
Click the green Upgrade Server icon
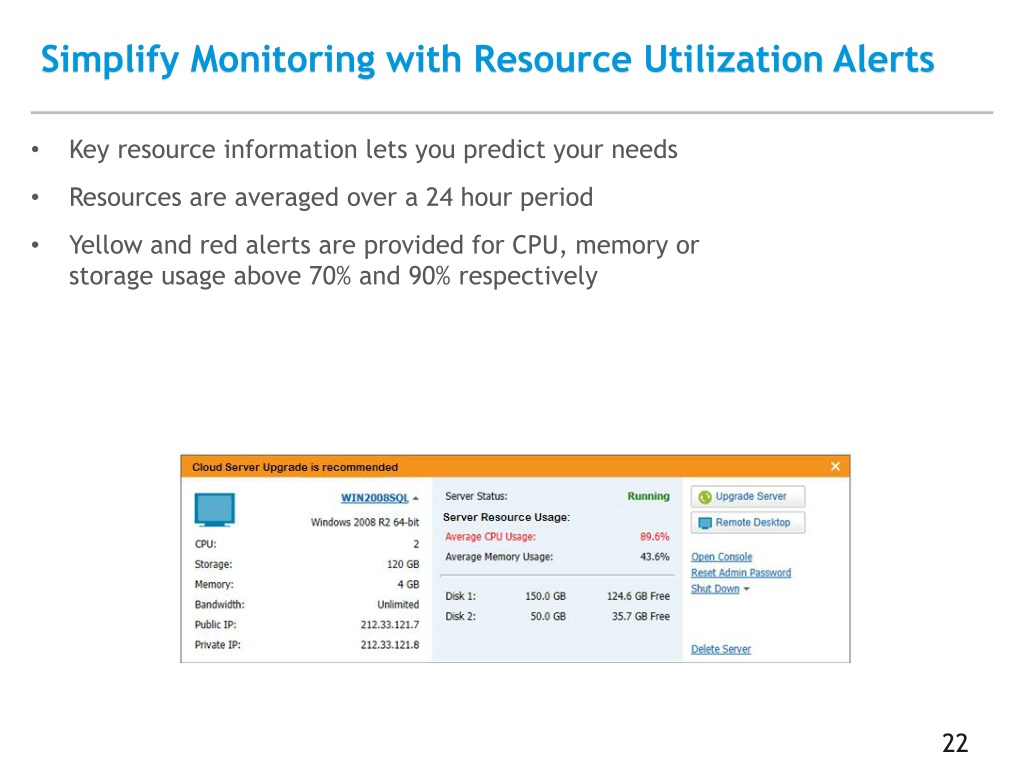pyautogui.click(x=705, y=497)
